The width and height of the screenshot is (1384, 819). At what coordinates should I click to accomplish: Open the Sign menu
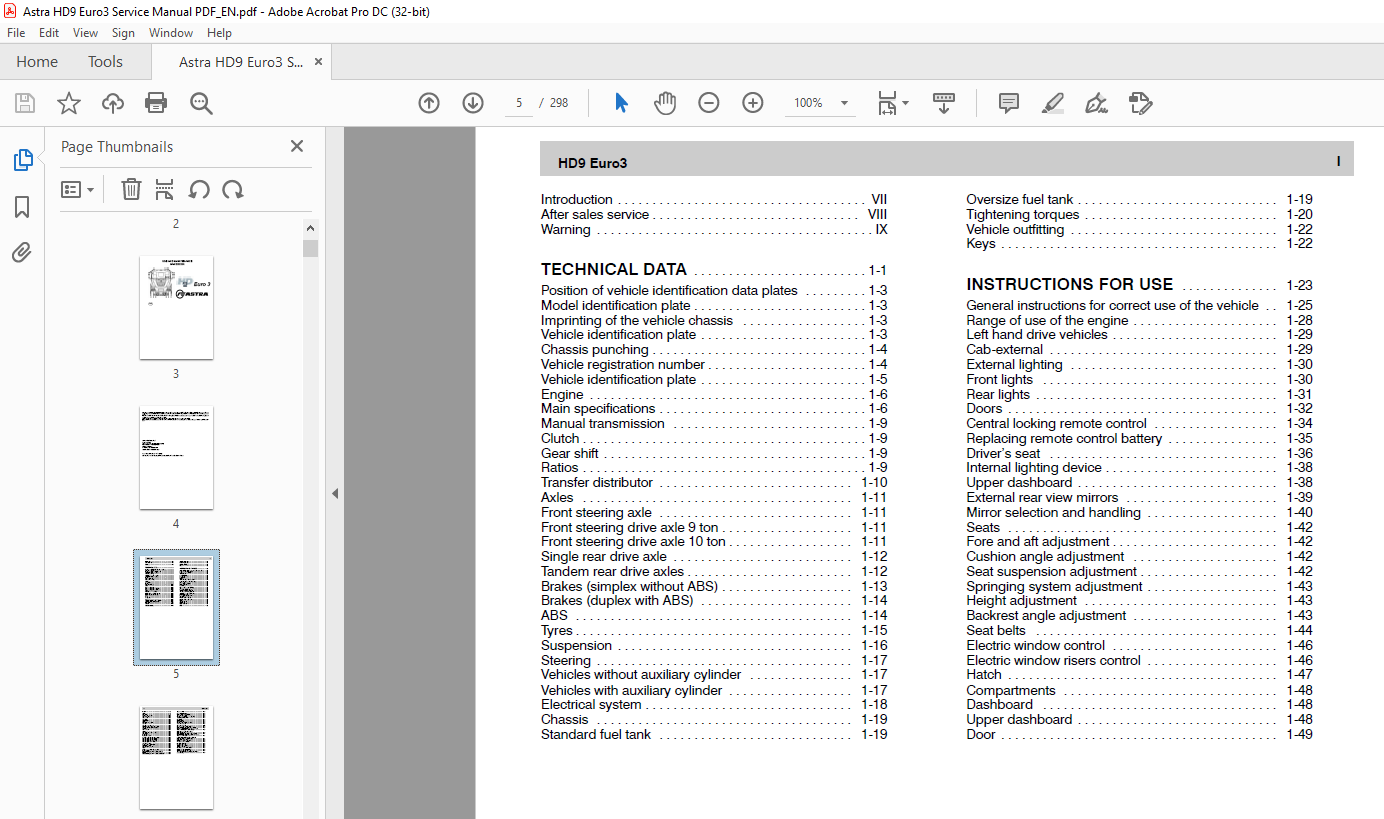[x=123, y=33]
